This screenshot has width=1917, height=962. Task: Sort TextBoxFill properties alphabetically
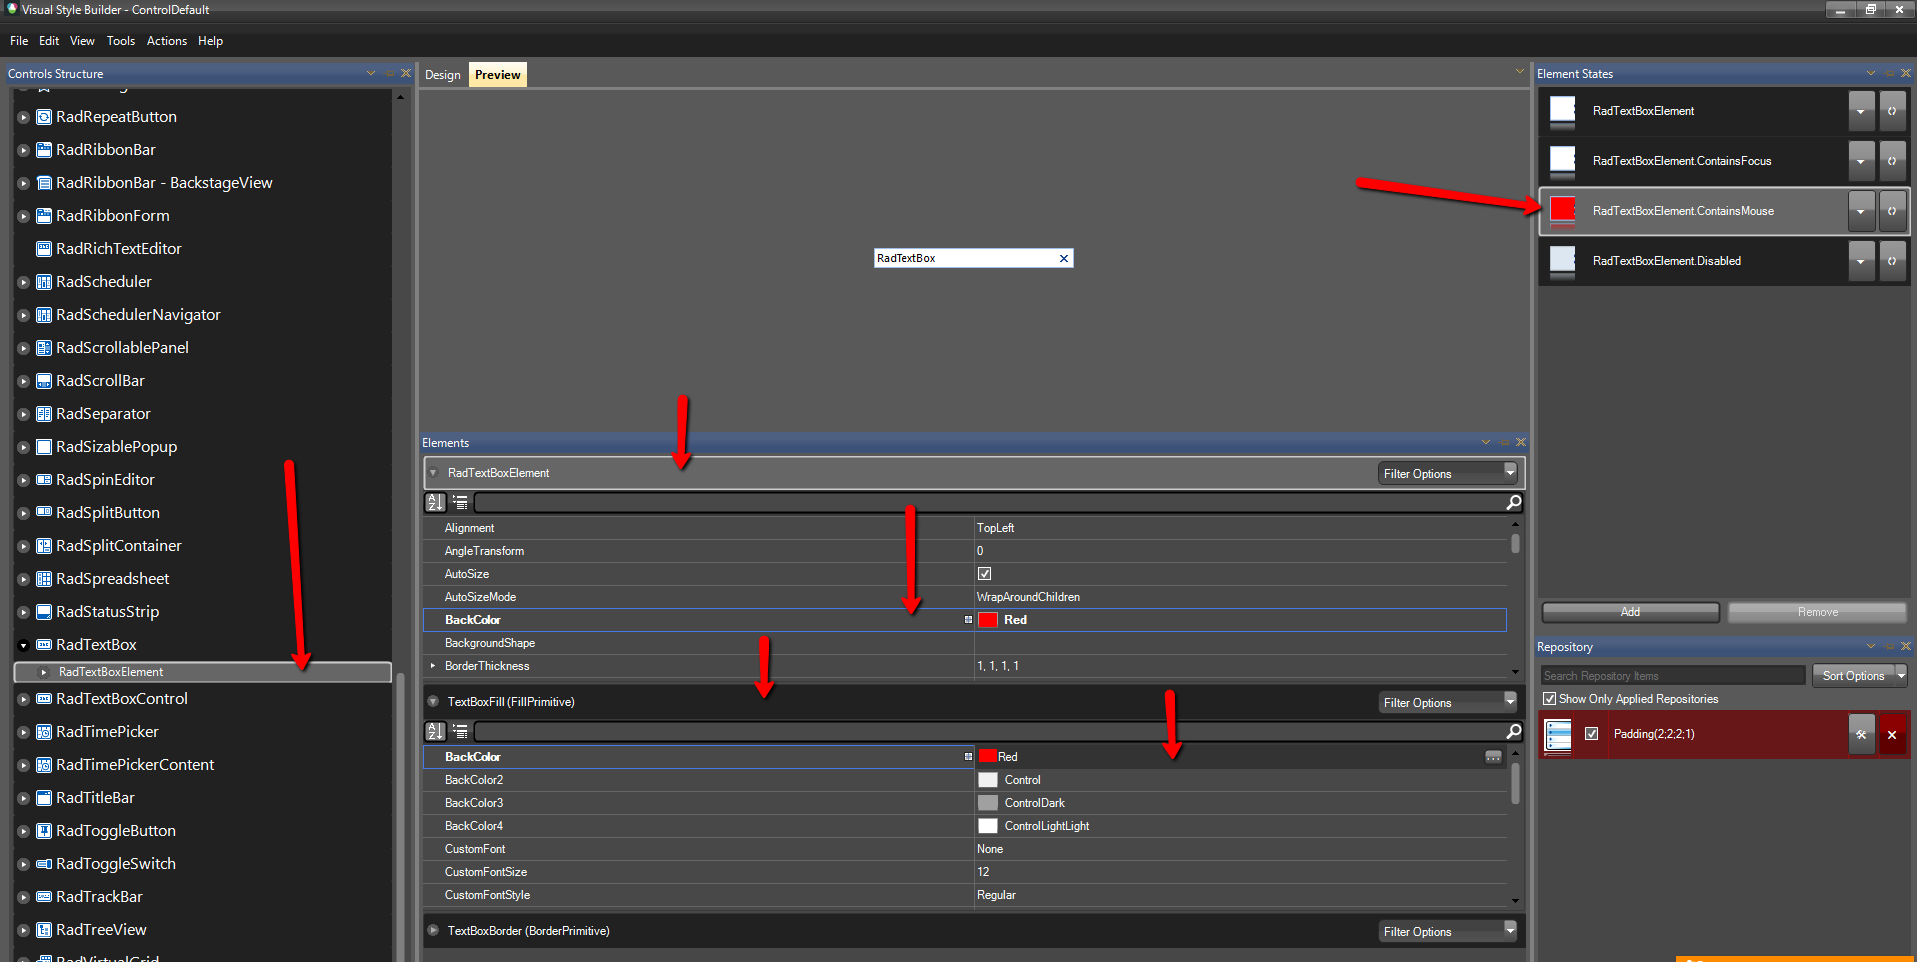point(435,731)
